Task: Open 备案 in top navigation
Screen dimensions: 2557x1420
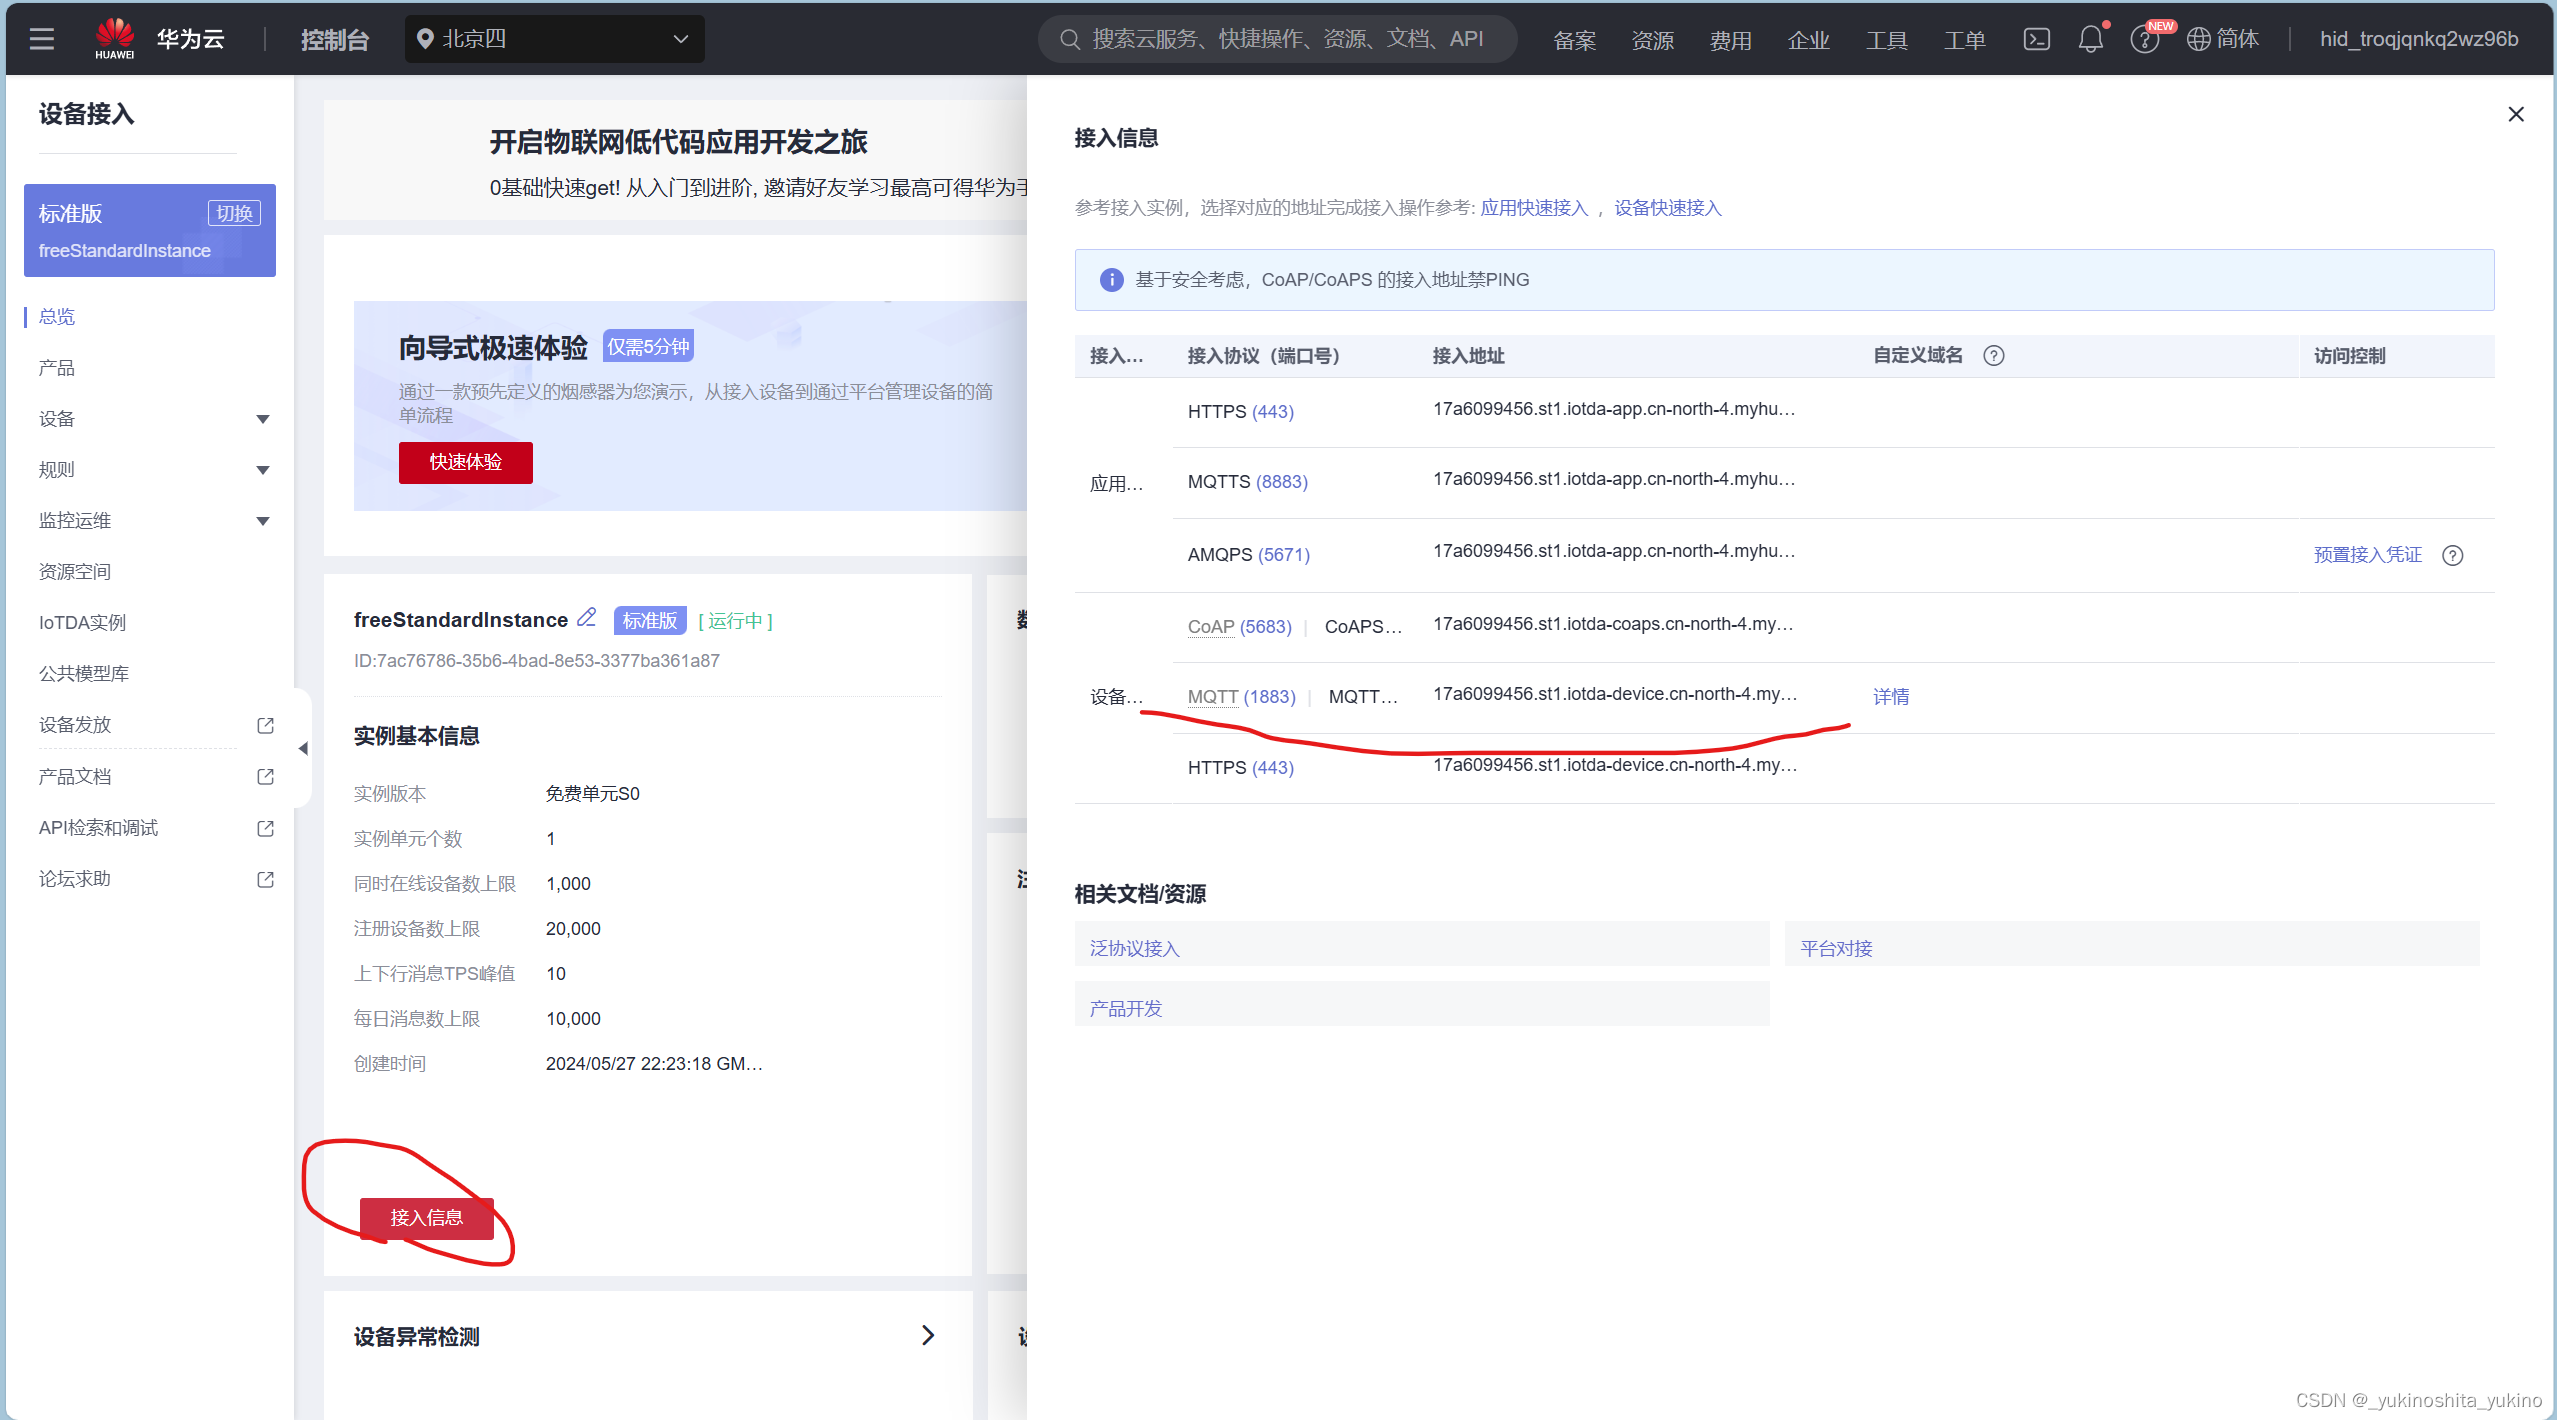Action: (1574, 40)
